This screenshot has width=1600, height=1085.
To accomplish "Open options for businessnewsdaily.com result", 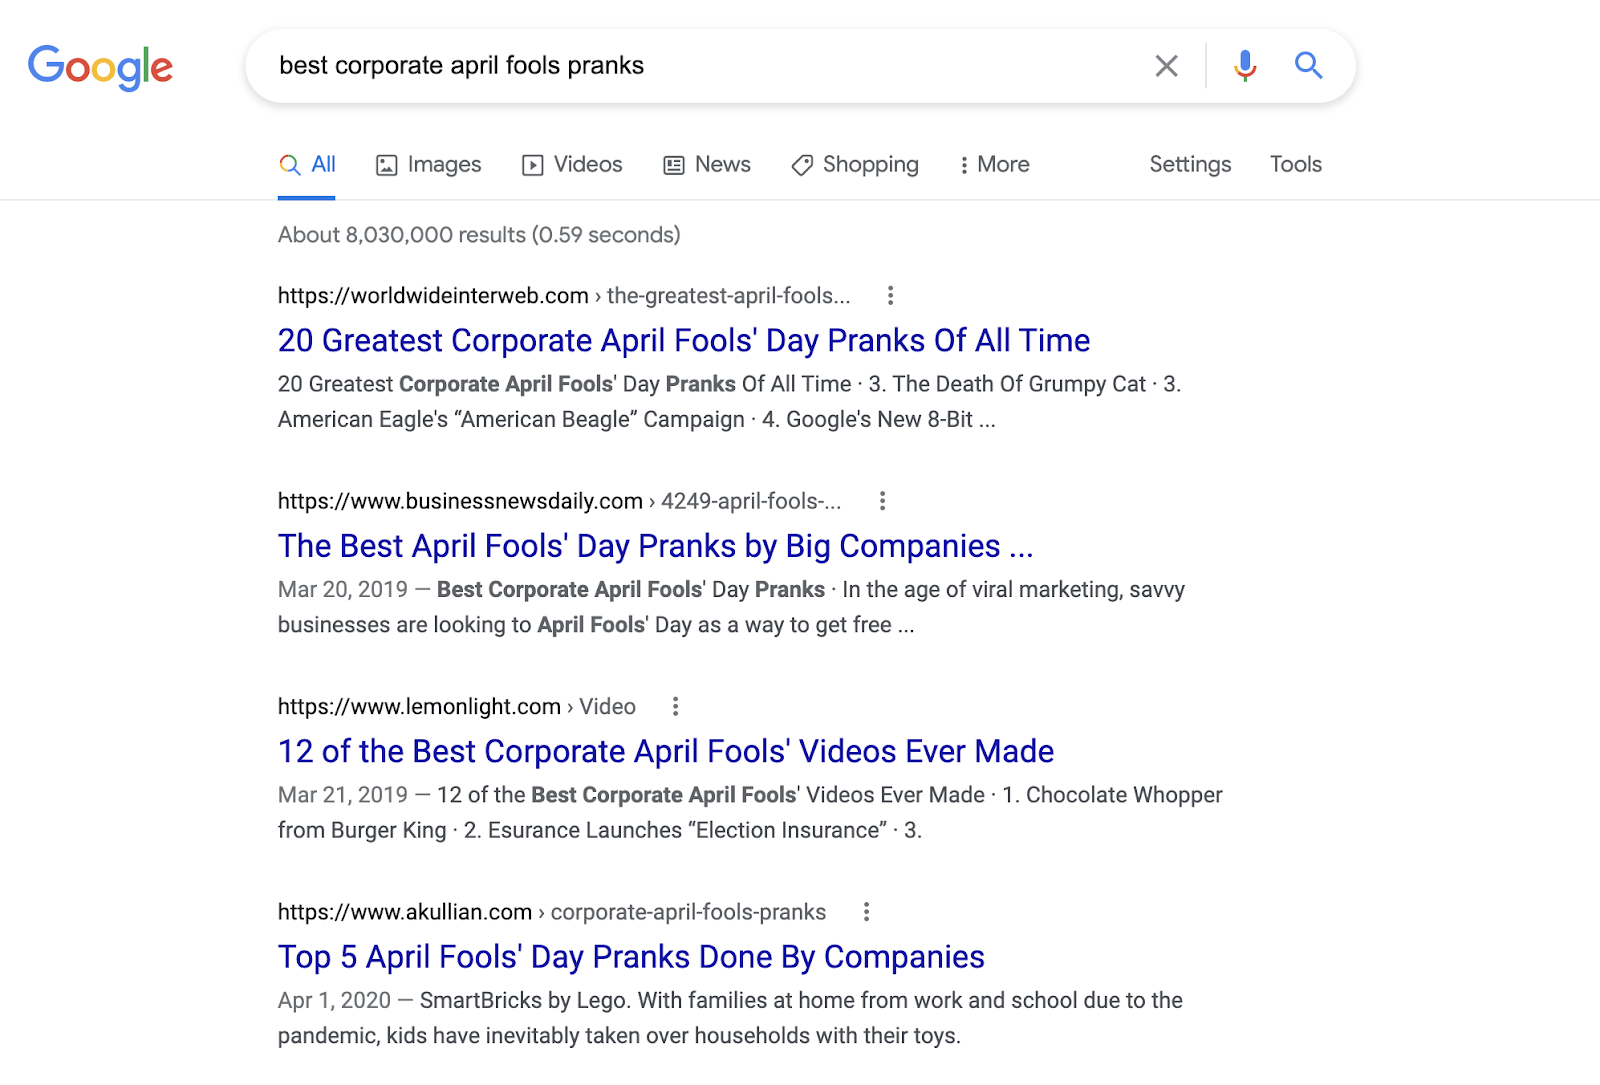I will pyautogui.click(x=882, y=501).
